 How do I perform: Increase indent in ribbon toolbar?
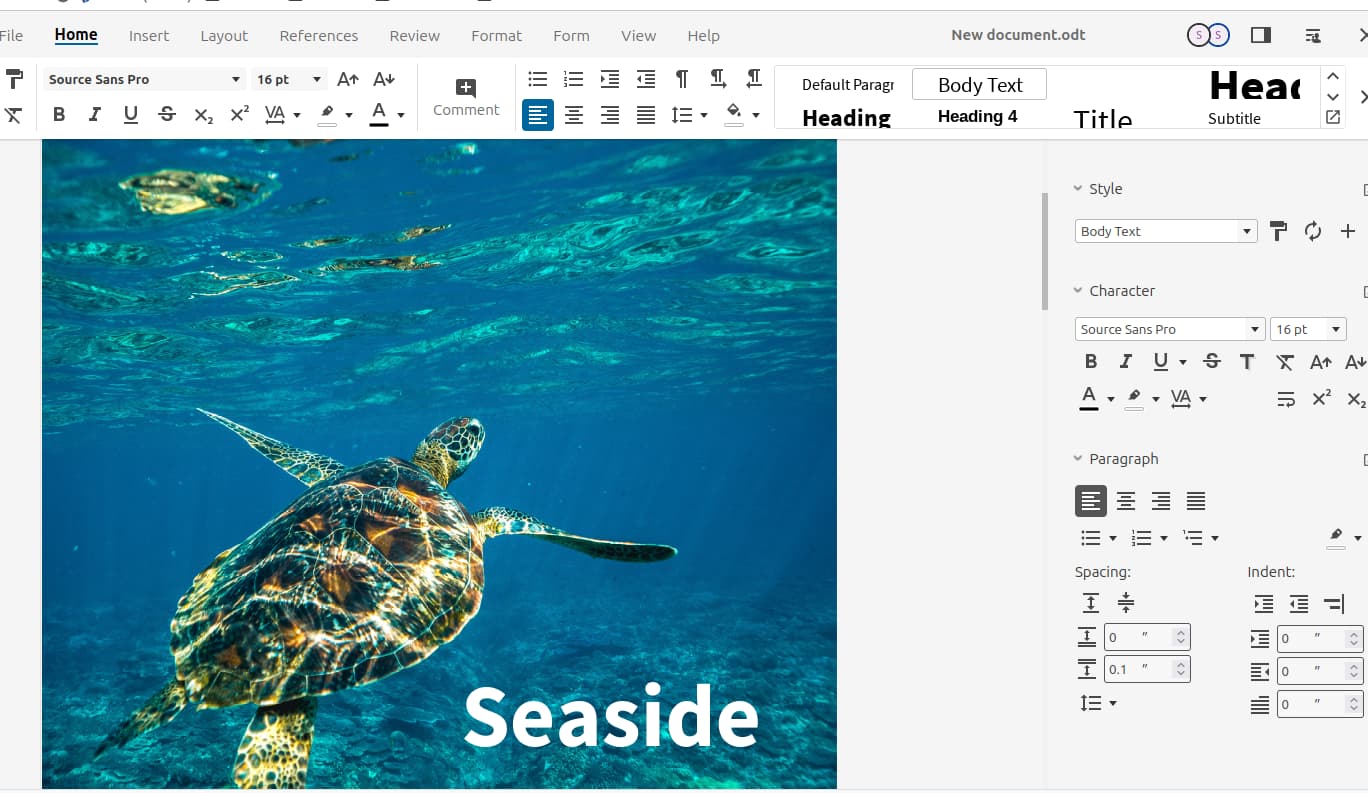[610, 79]
